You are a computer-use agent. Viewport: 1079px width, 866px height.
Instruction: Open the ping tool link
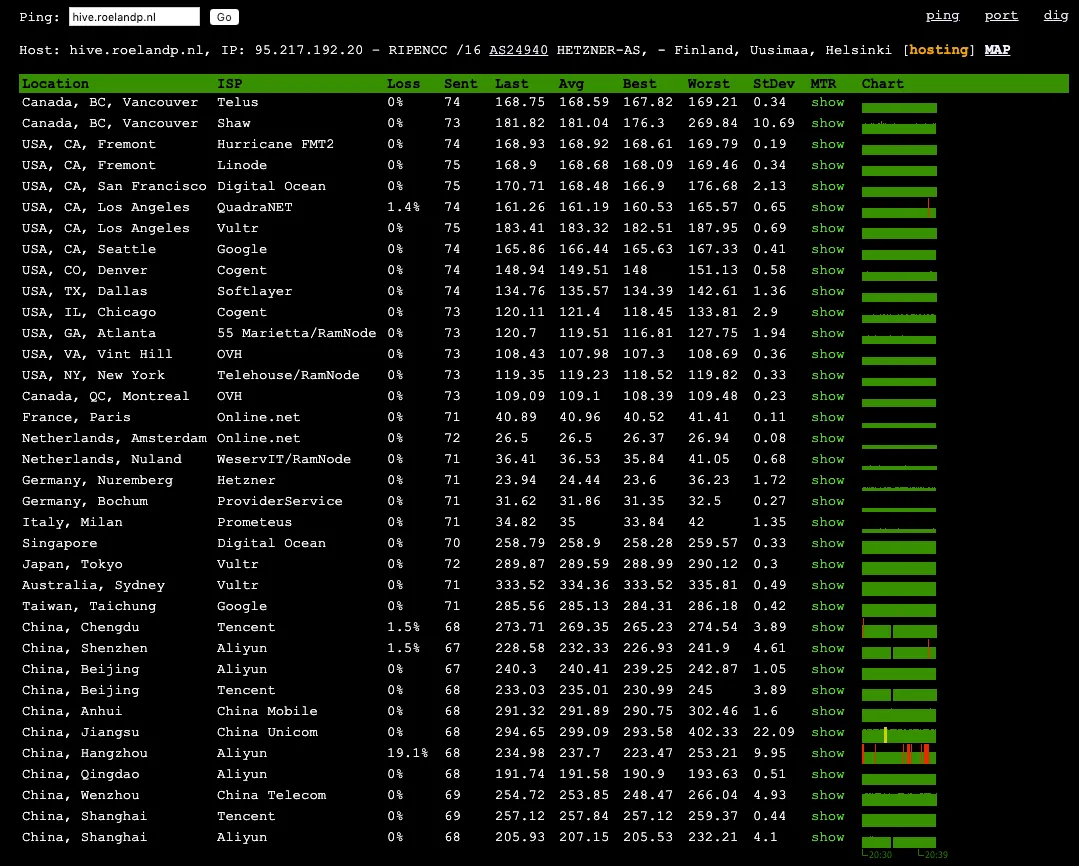(942, 15)
